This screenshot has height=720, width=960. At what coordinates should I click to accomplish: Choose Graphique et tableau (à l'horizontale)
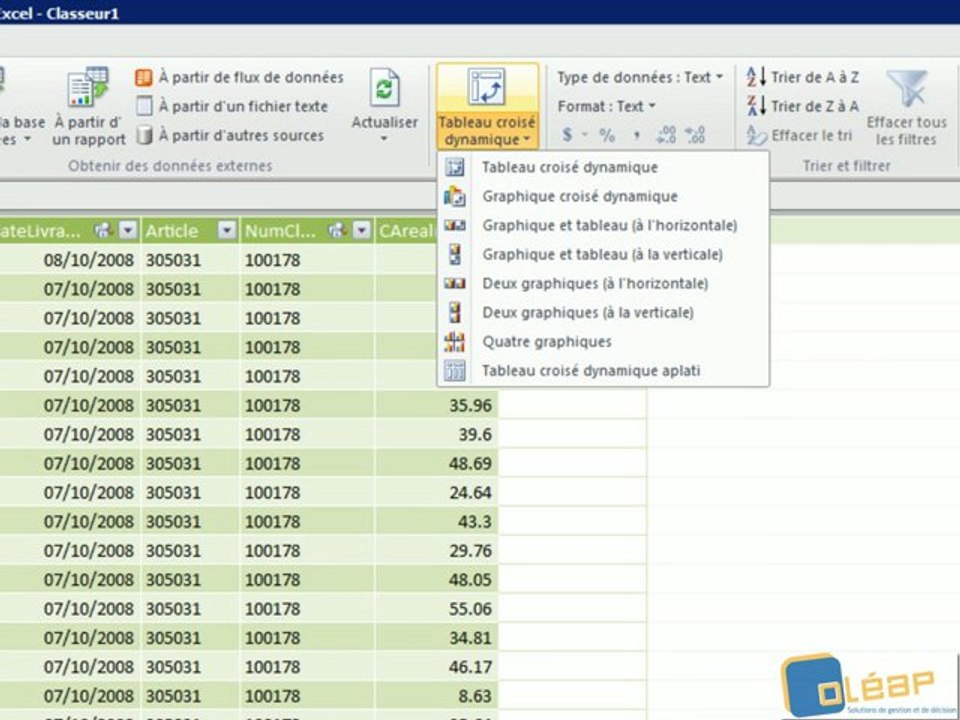[603, 225]
